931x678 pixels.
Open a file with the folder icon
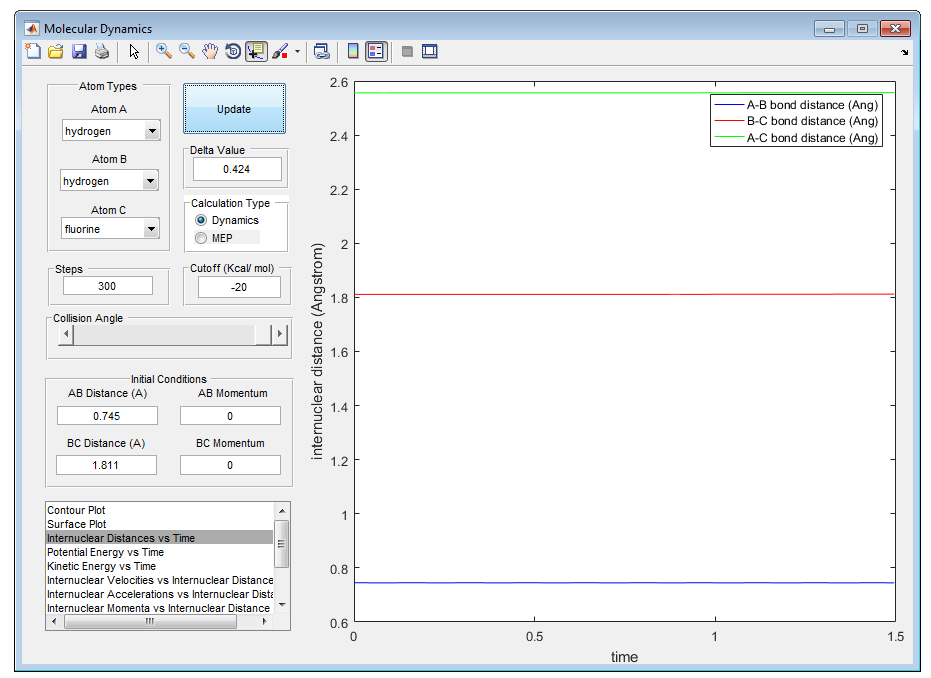point(56,52)
